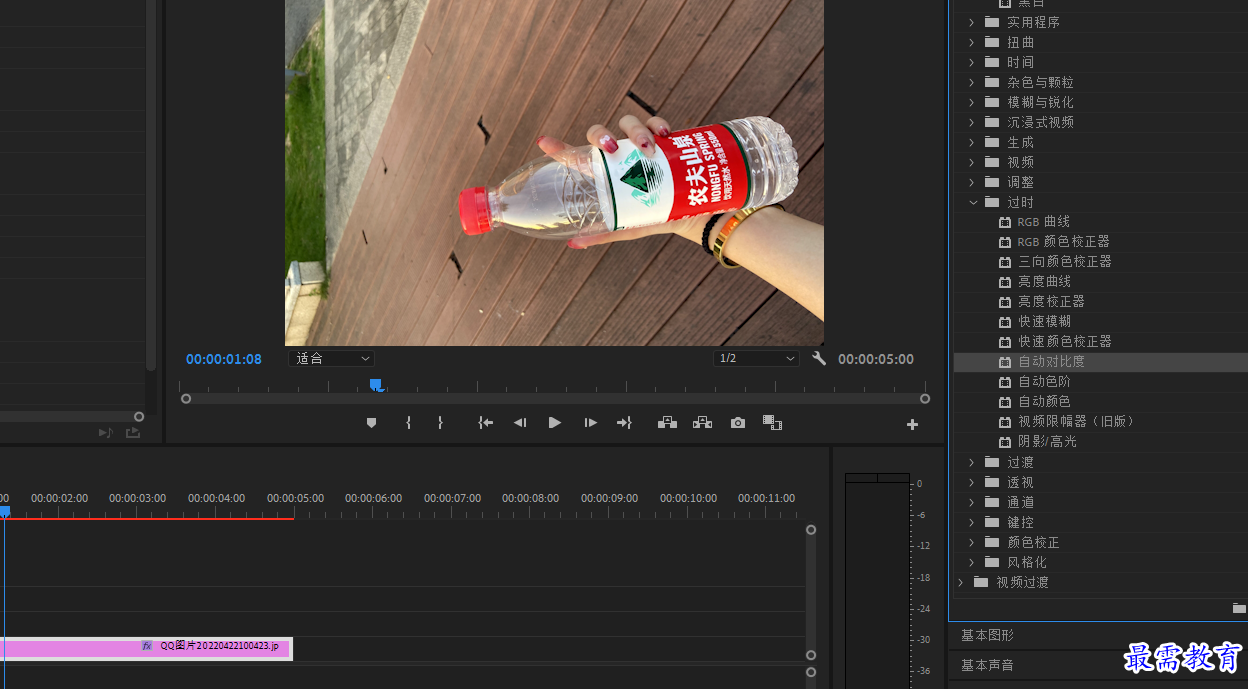Mark Out point with the right brace
Screen dimensions: 1248x689
440,423
